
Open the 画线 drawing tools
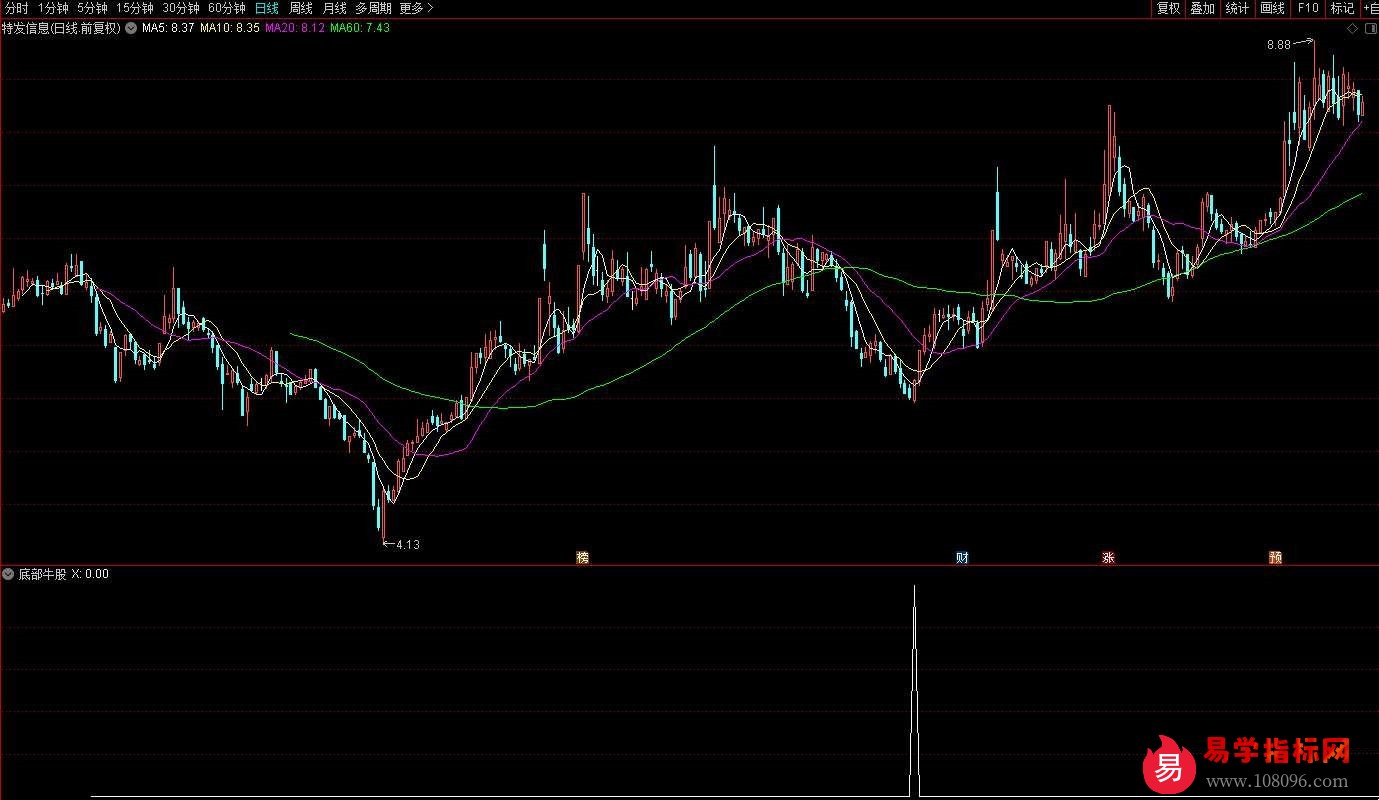pos(1272,8)
